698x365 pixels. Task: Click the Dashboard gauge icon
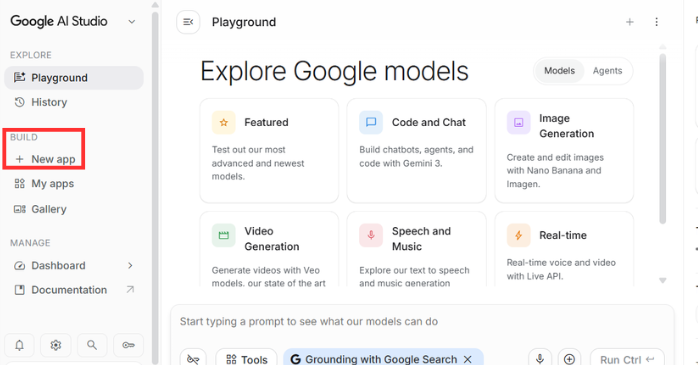pos(20,266)
